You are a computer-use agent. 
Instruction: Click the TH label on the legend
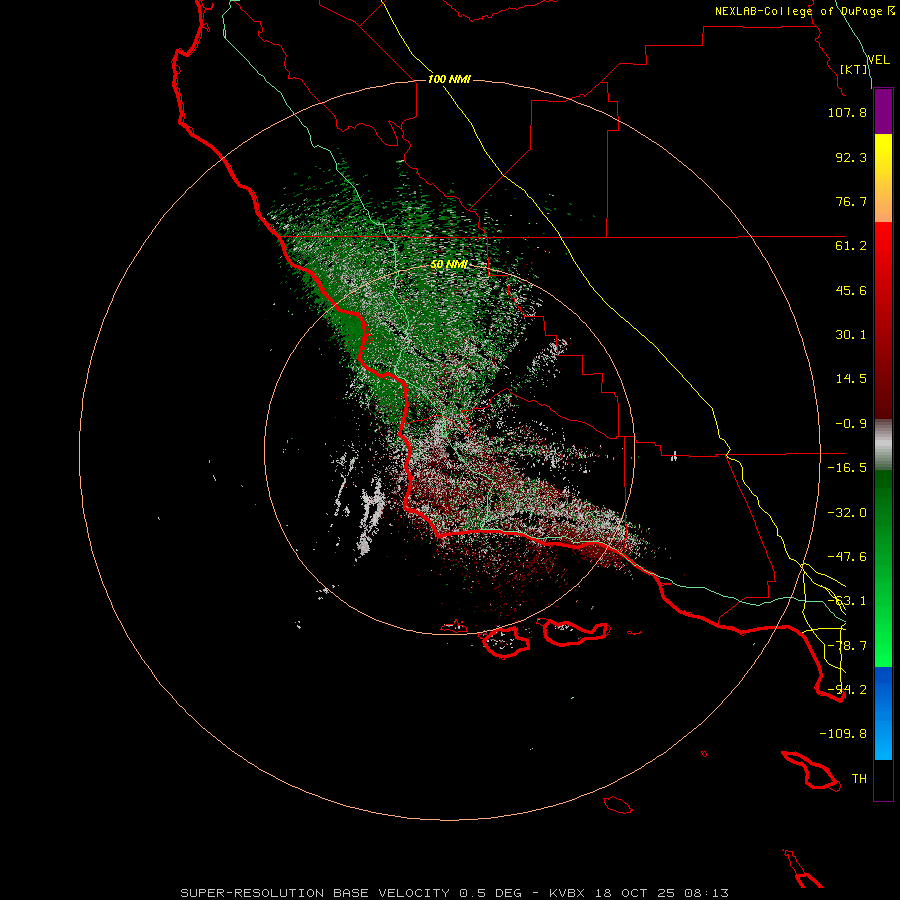[x=859, y=779]
